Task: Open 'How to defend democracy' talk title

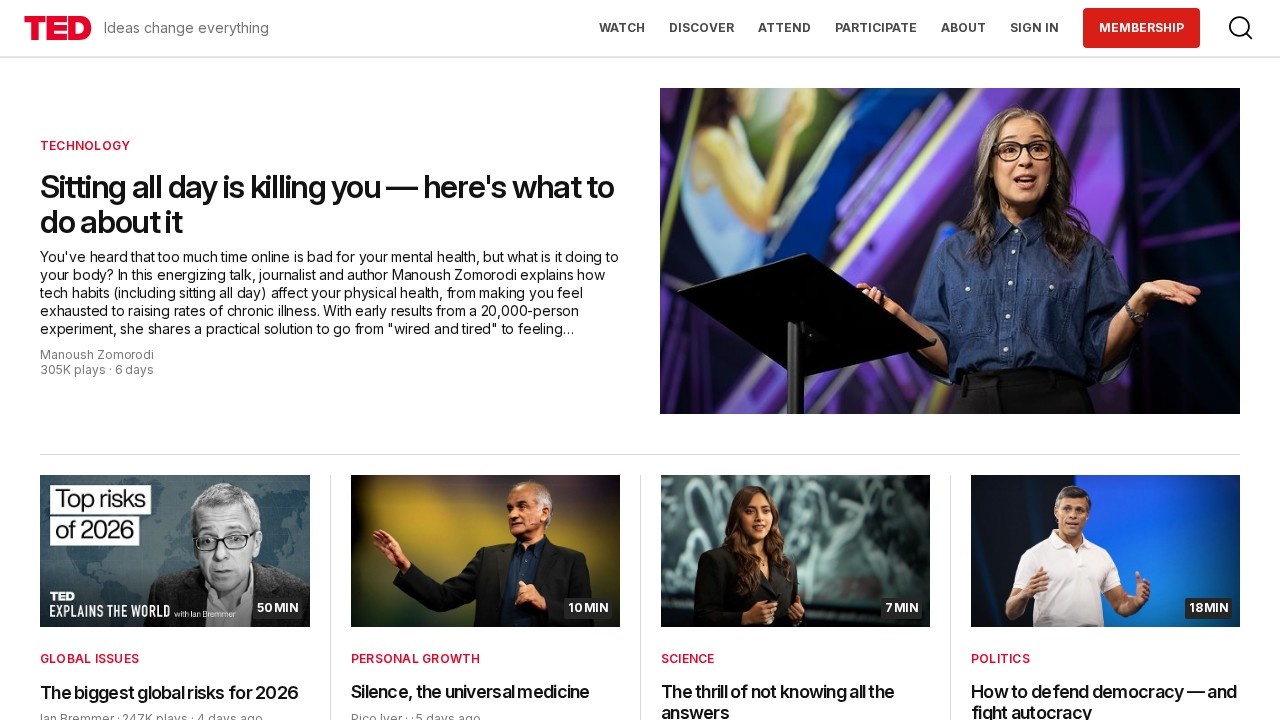Action: pos(1104,702)
